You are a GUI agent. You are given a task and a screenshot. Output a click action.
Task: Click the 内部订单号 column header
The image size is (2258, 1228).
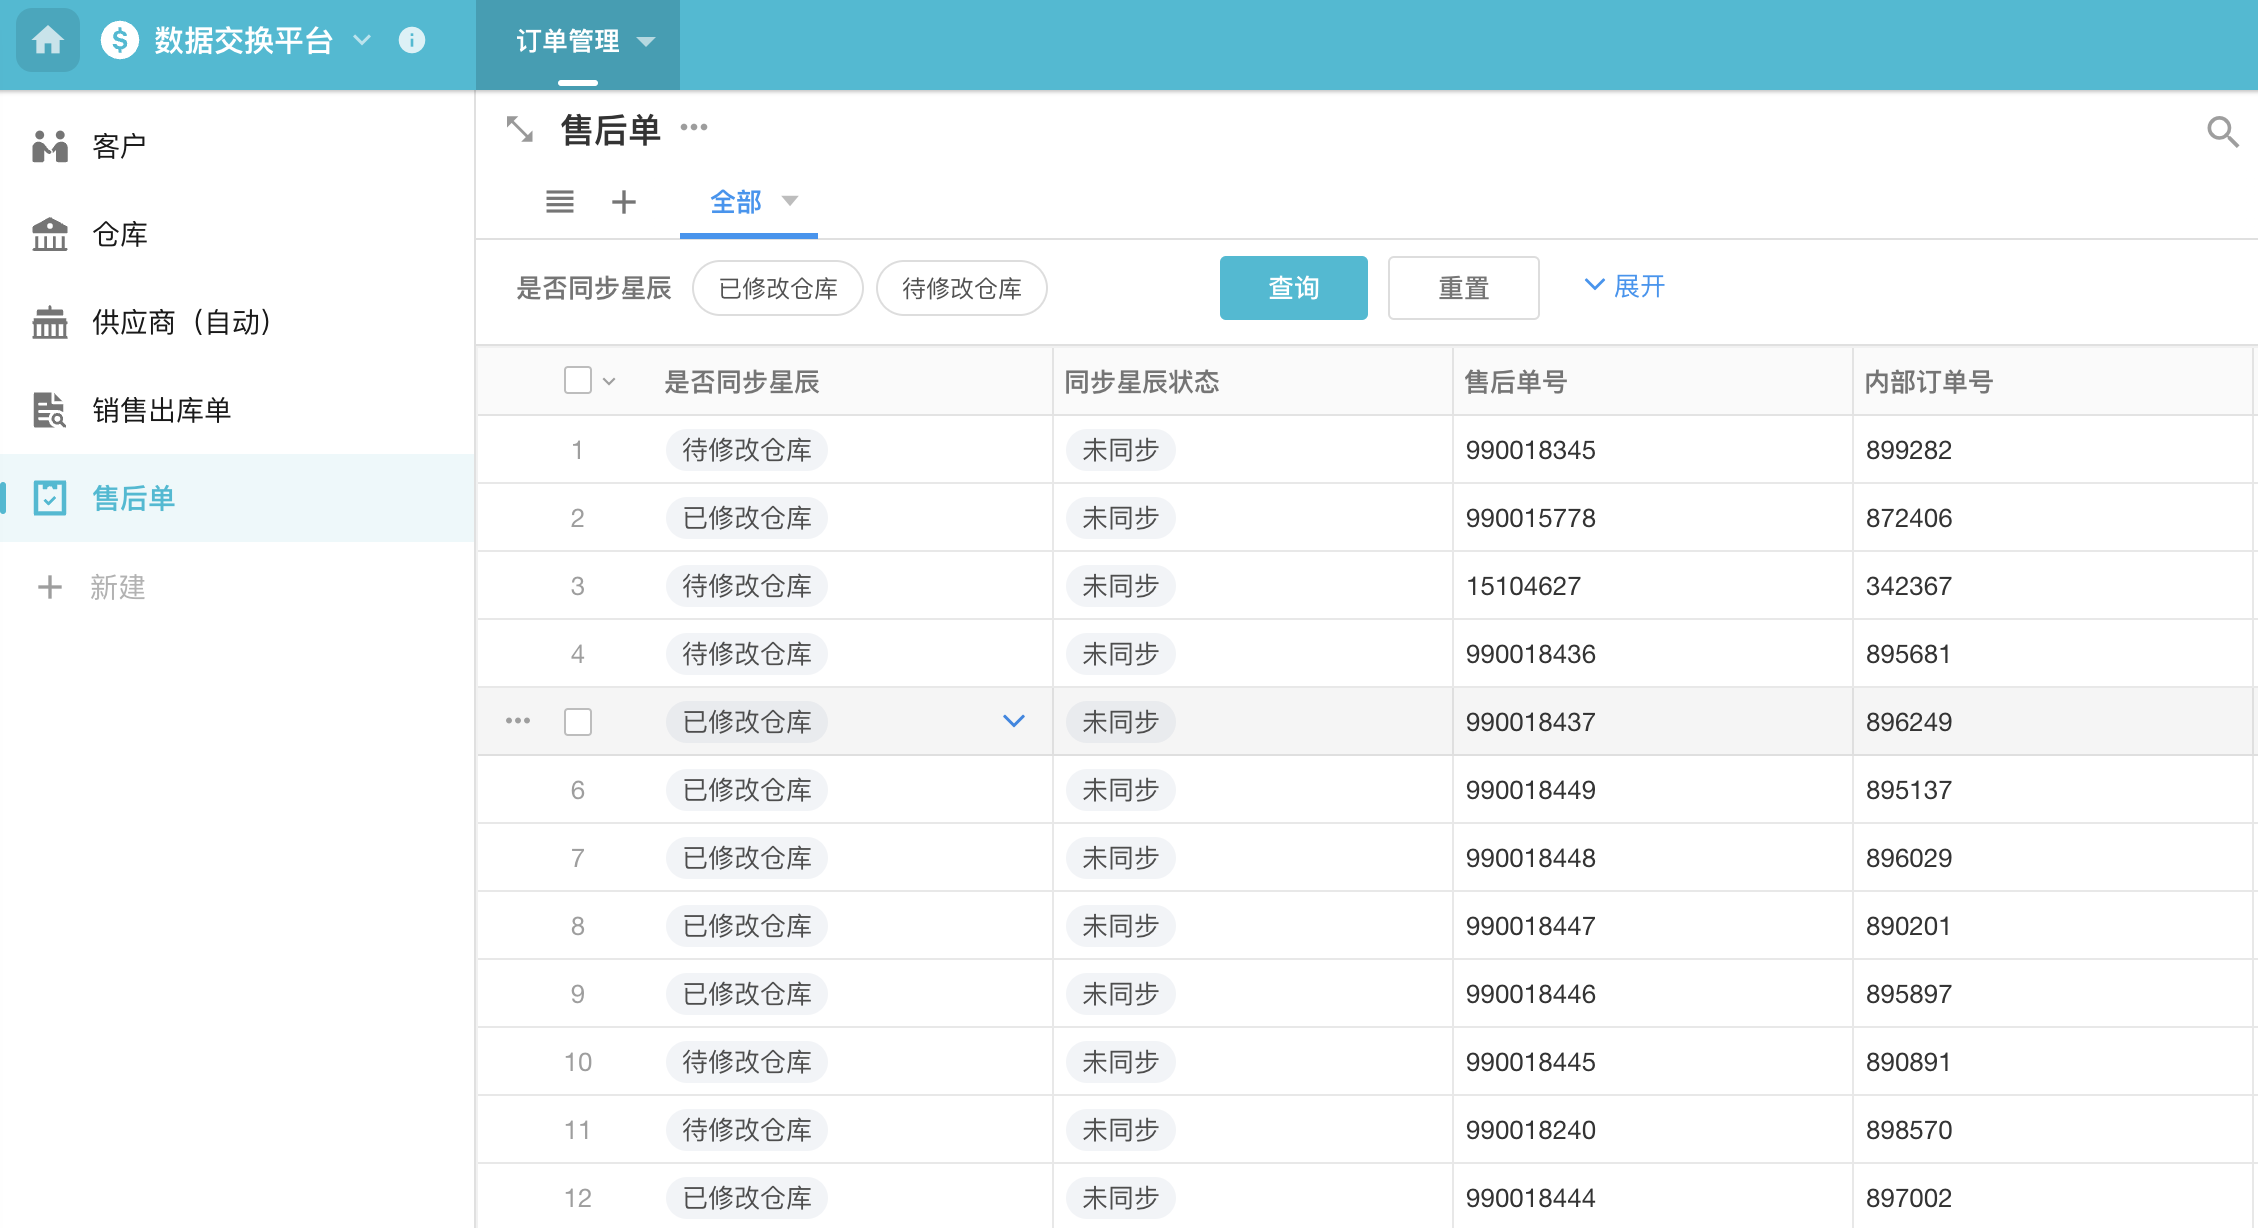[1929, 381]
